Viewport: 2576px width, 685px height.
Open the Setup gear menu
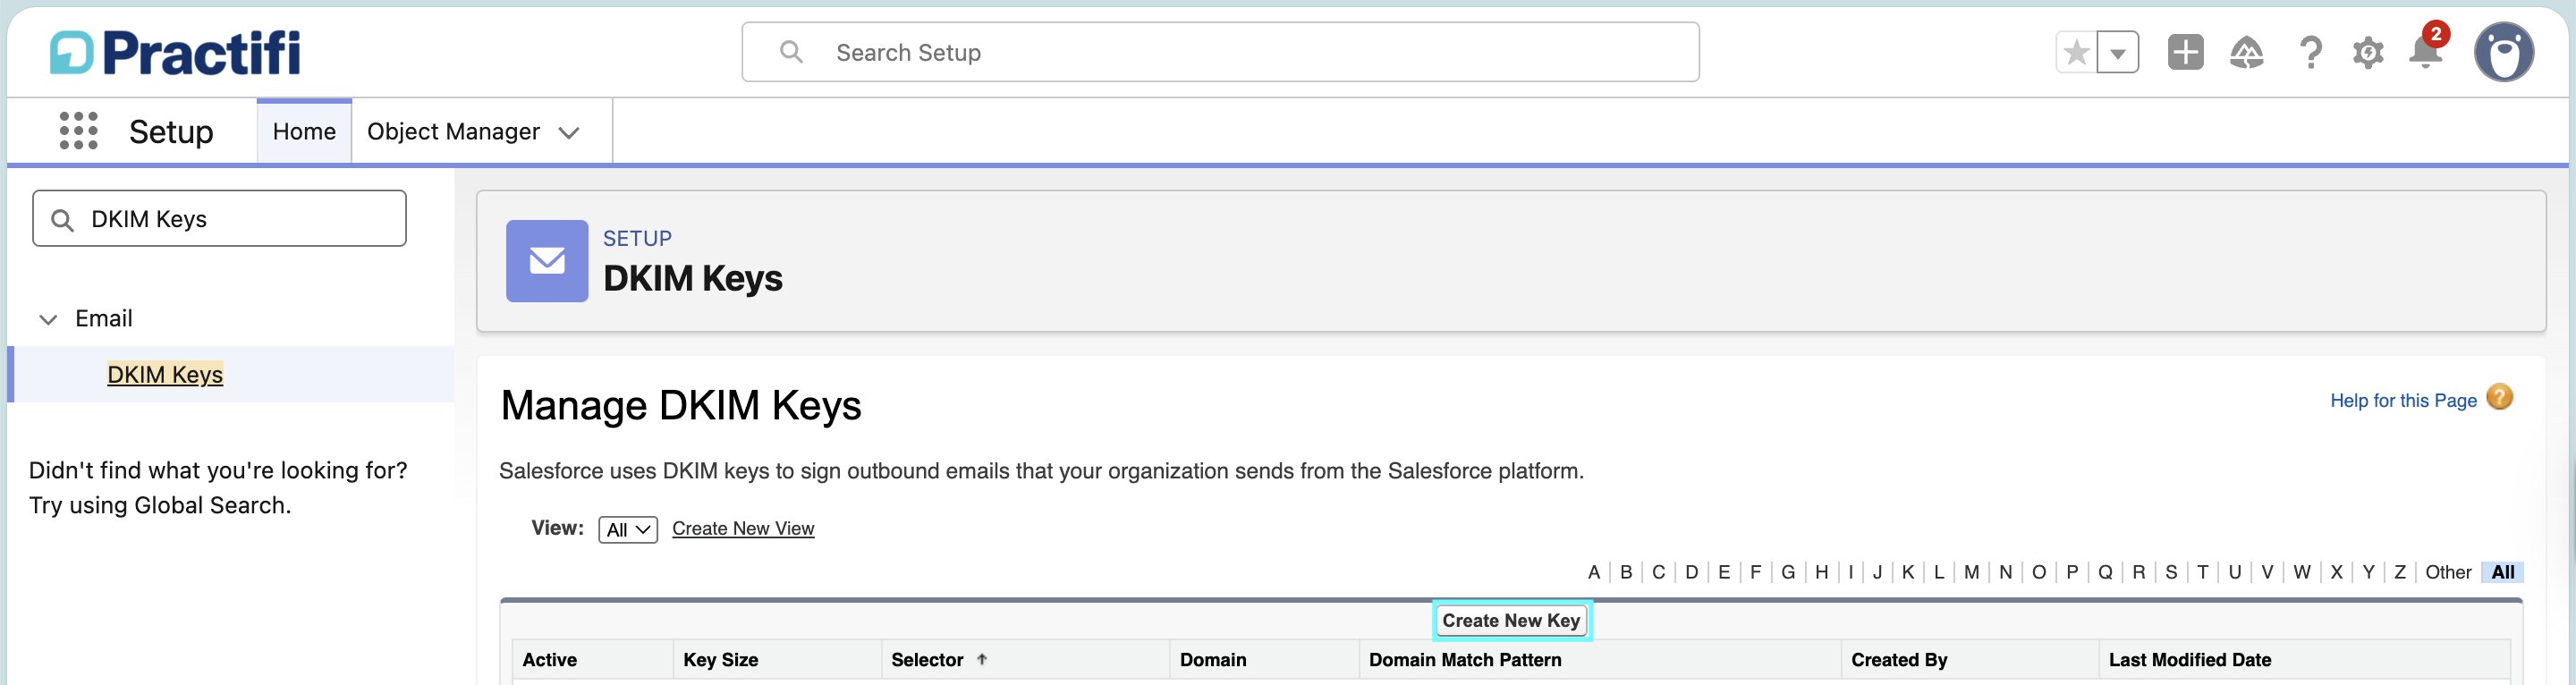2368,52
